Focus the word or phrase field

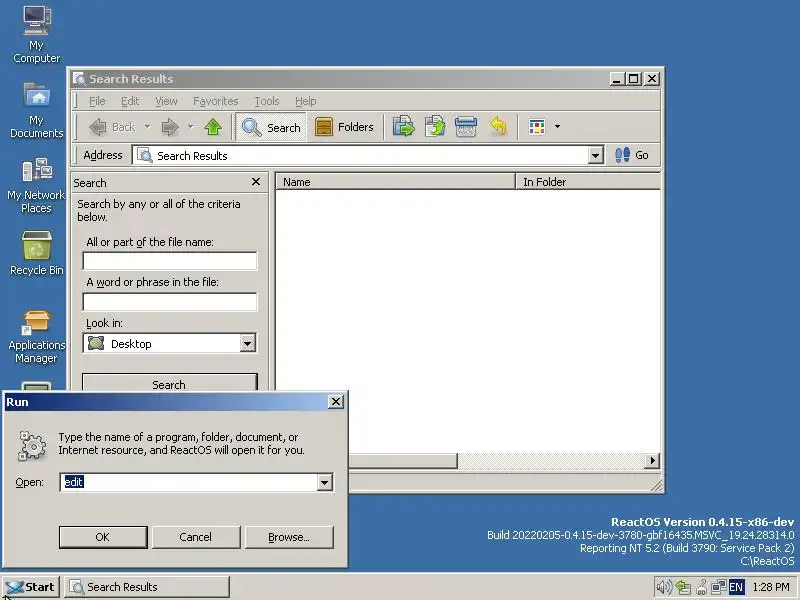point(169,302)
